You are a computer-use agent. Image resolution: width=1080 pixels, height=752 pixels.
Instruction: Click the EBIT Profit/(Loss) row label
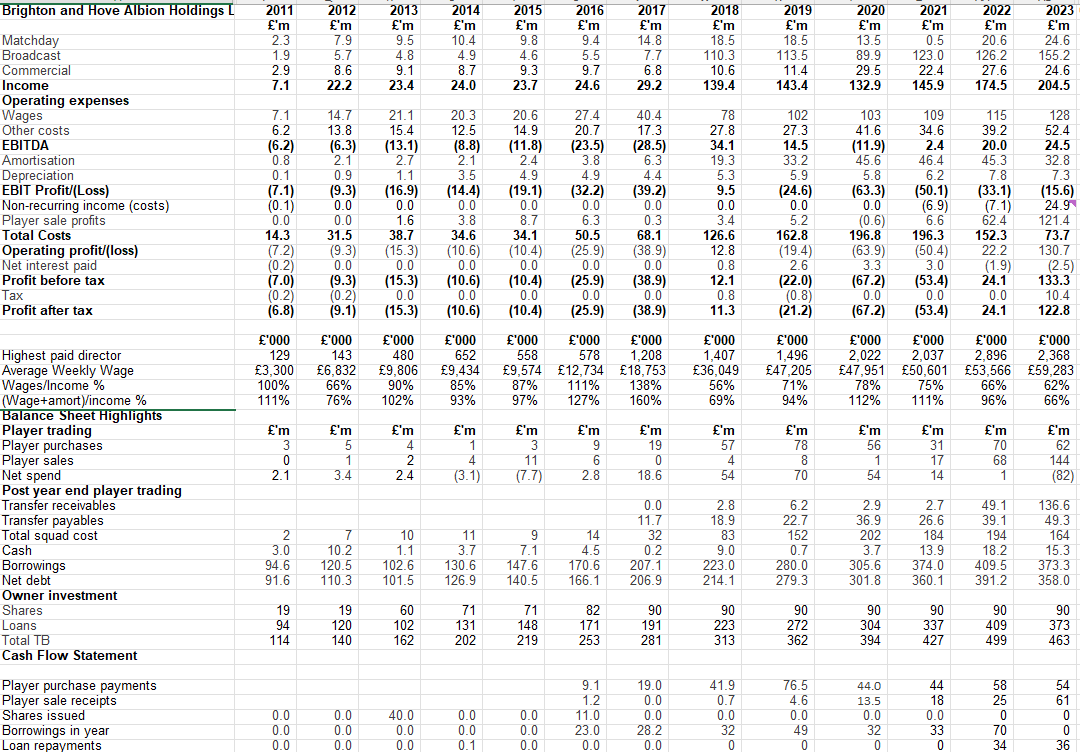coord(55,191)
